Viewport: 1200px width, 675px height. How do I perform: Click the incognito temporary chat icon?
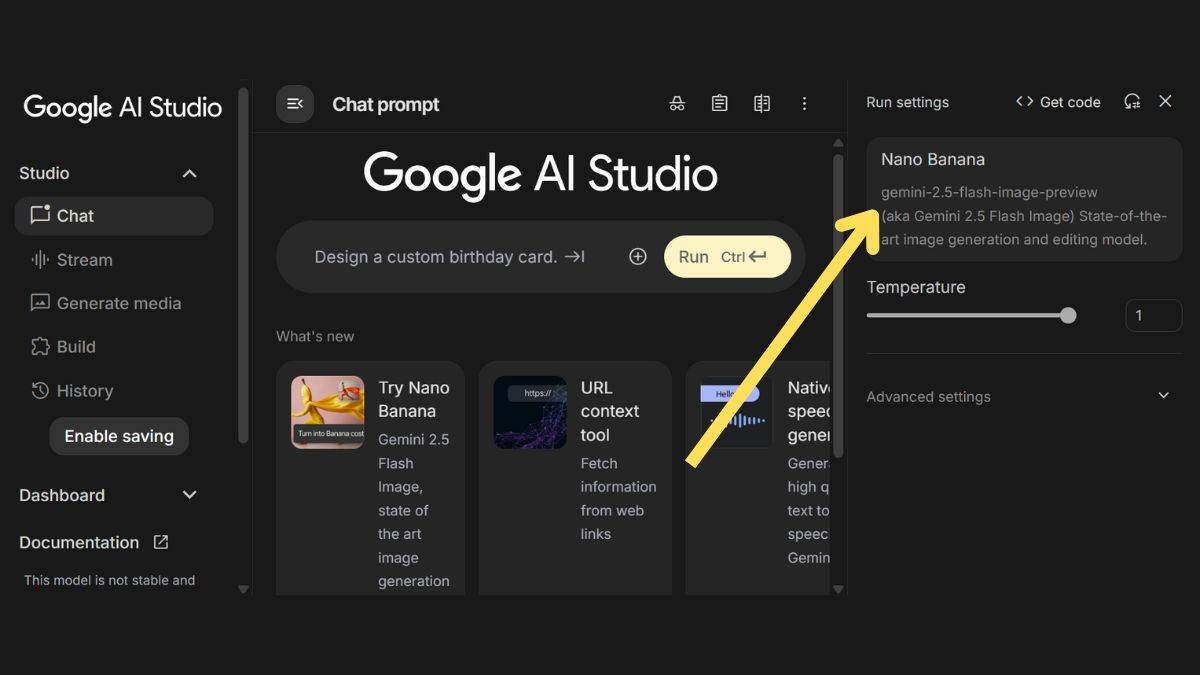pyautogui.click(x=677, y=104)
